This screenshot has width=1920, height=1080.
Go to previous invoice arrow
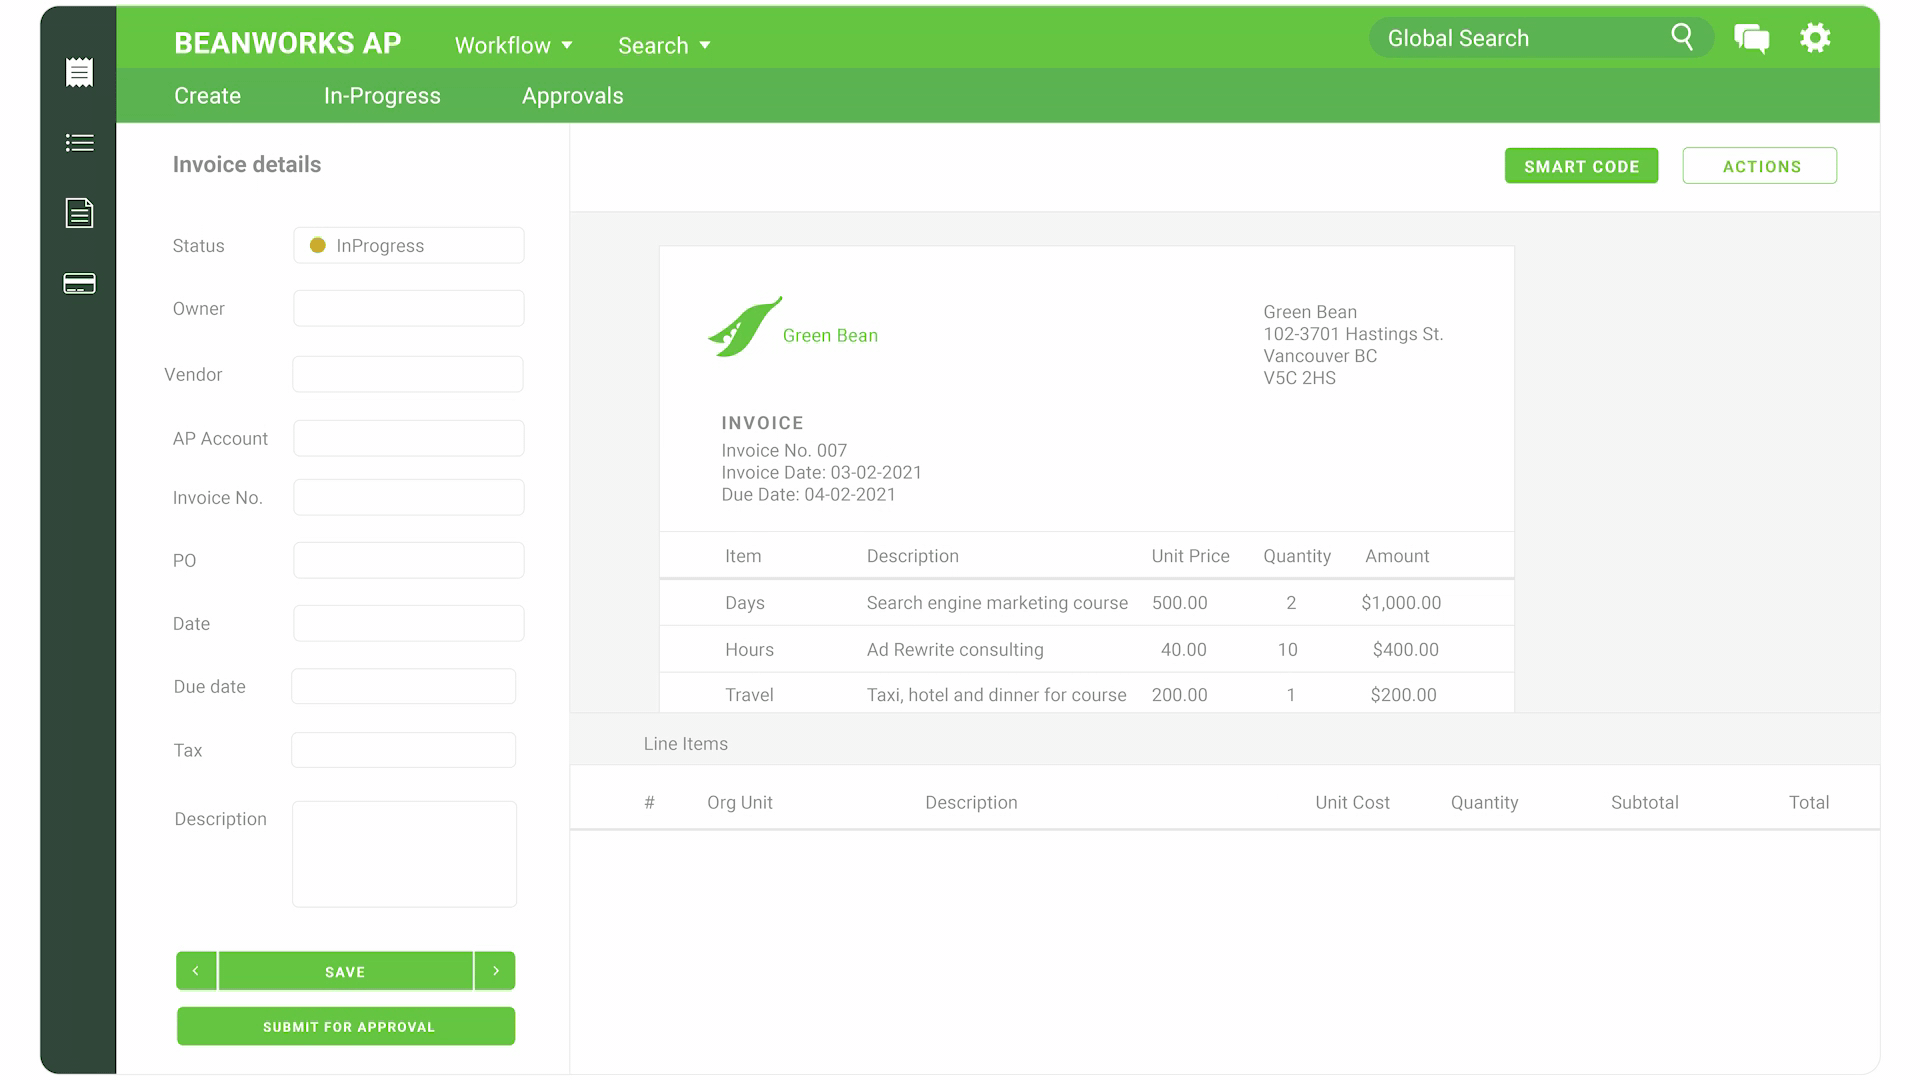[x=196, y=971]
